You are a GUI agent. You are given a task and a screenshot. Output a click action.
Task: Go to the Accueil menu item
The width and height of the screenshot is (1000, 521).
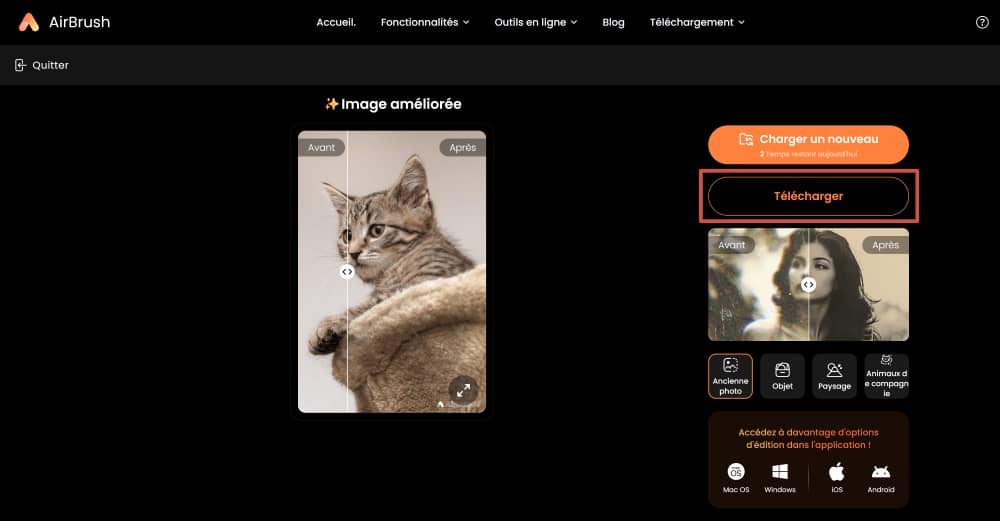click(336, 22)
